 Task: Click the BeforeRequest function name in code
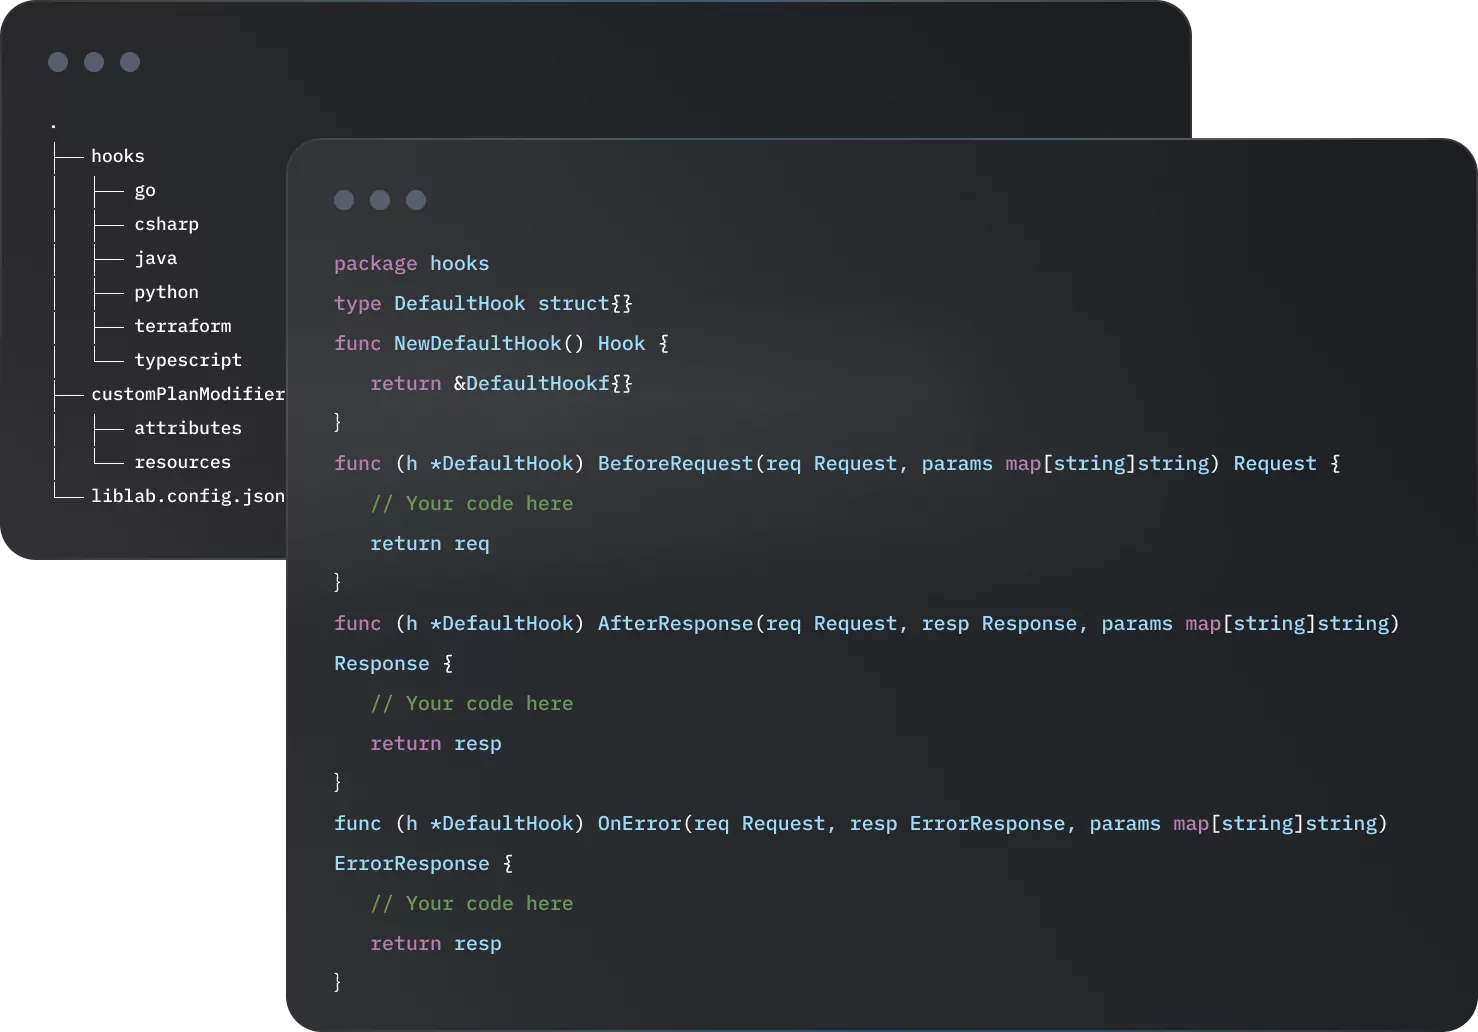(x=675, y=463)
